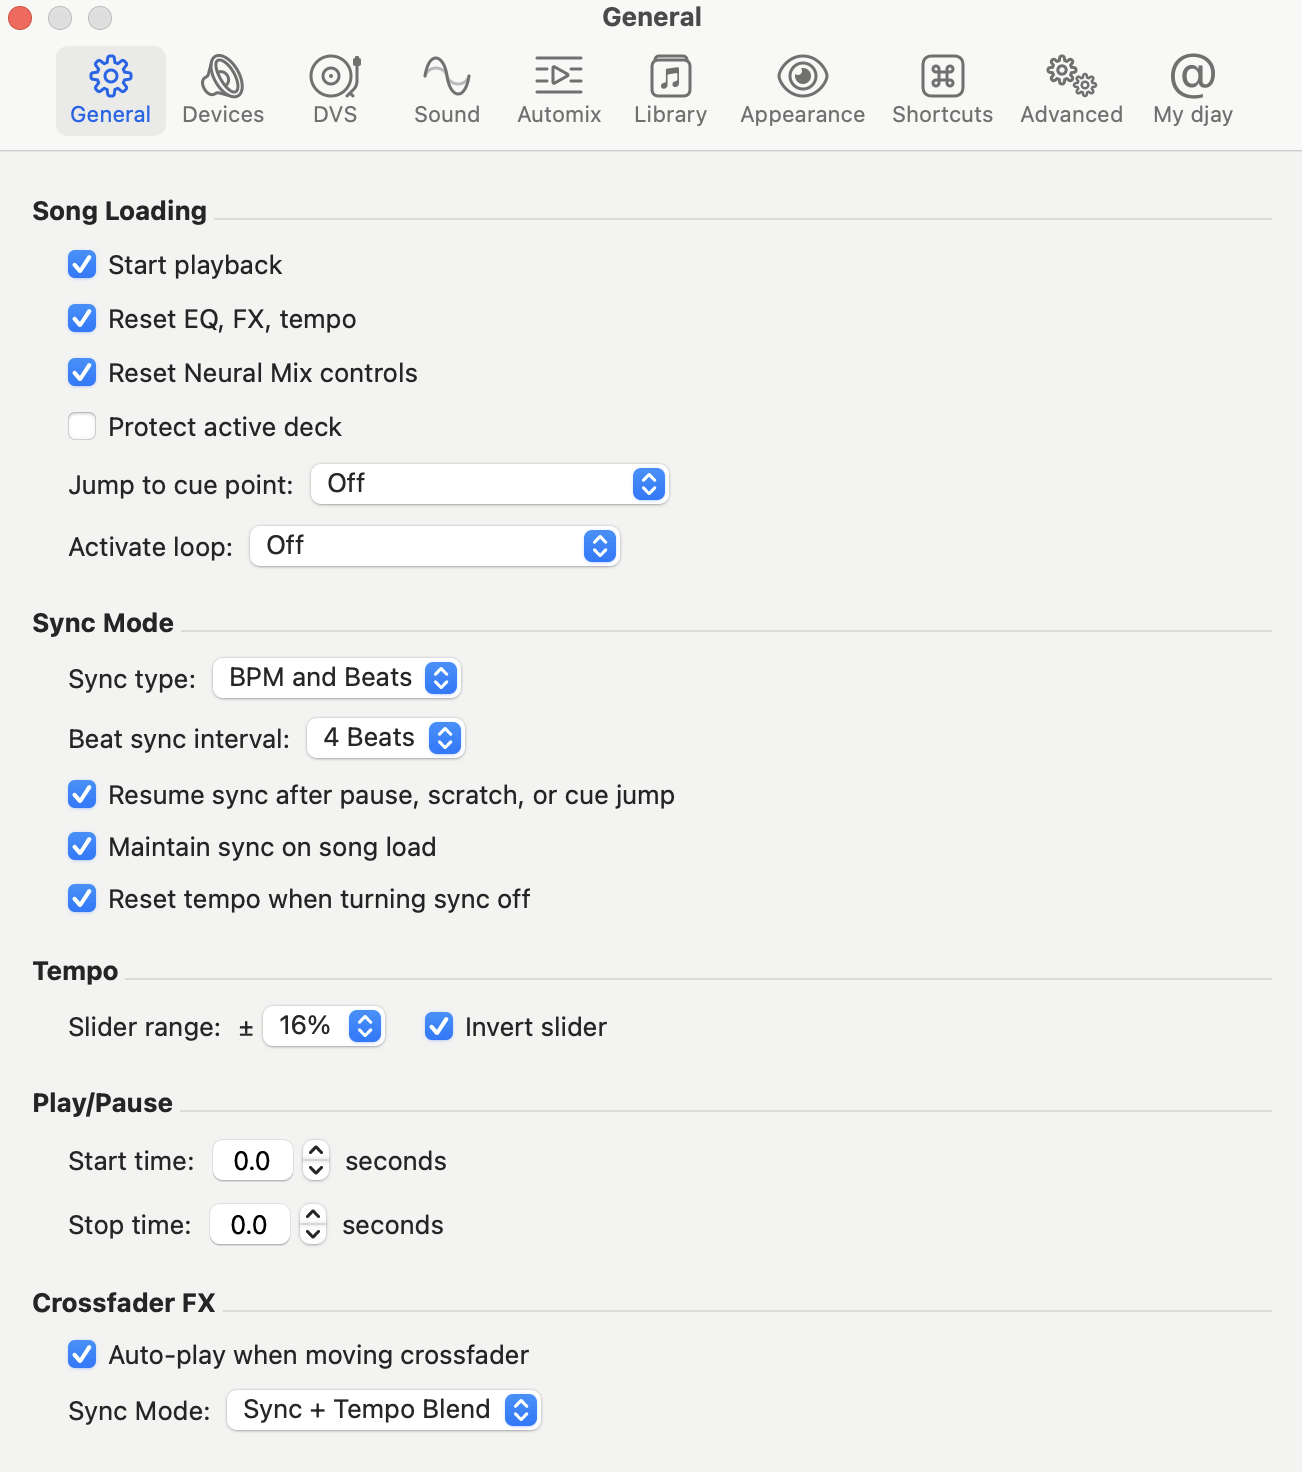
Task: Open the Appearance settings
Action: (801, 90)
